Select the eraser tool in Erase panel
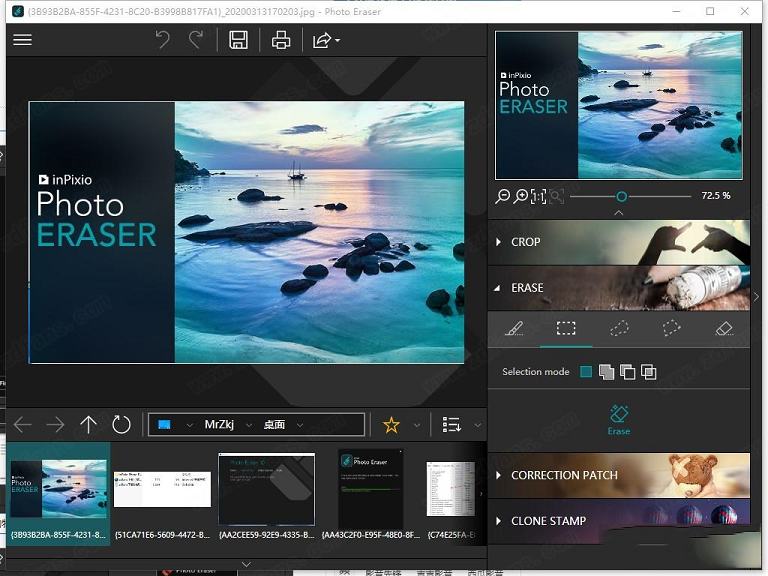The image size is (768, 576). pyautogui.click(x=724, y=328)
